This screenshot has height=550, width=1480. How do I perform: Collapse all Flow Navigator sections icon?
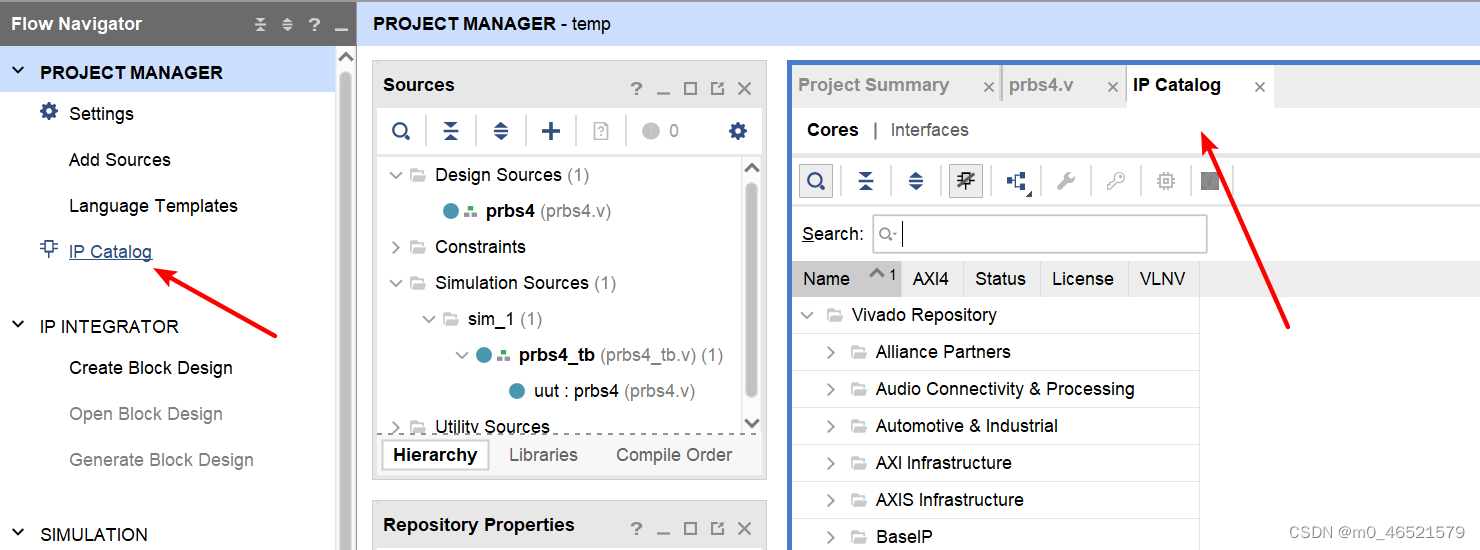tap(261, 24)
